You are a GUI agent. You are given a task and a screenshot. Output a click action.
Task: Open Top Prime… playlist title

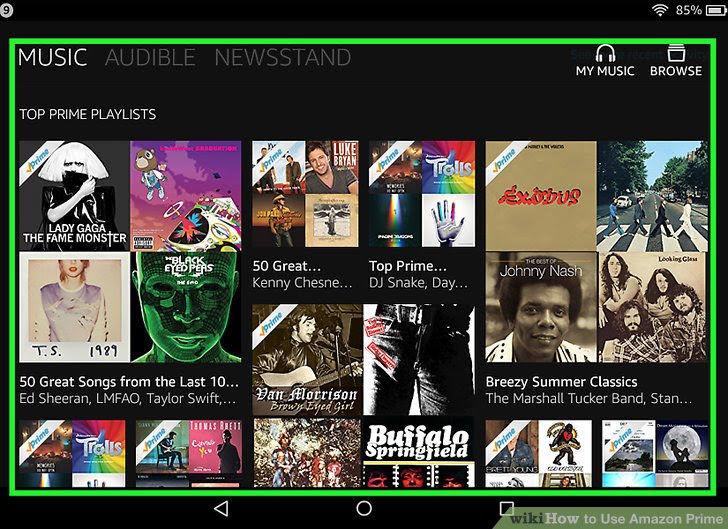[x=408, y=266]
